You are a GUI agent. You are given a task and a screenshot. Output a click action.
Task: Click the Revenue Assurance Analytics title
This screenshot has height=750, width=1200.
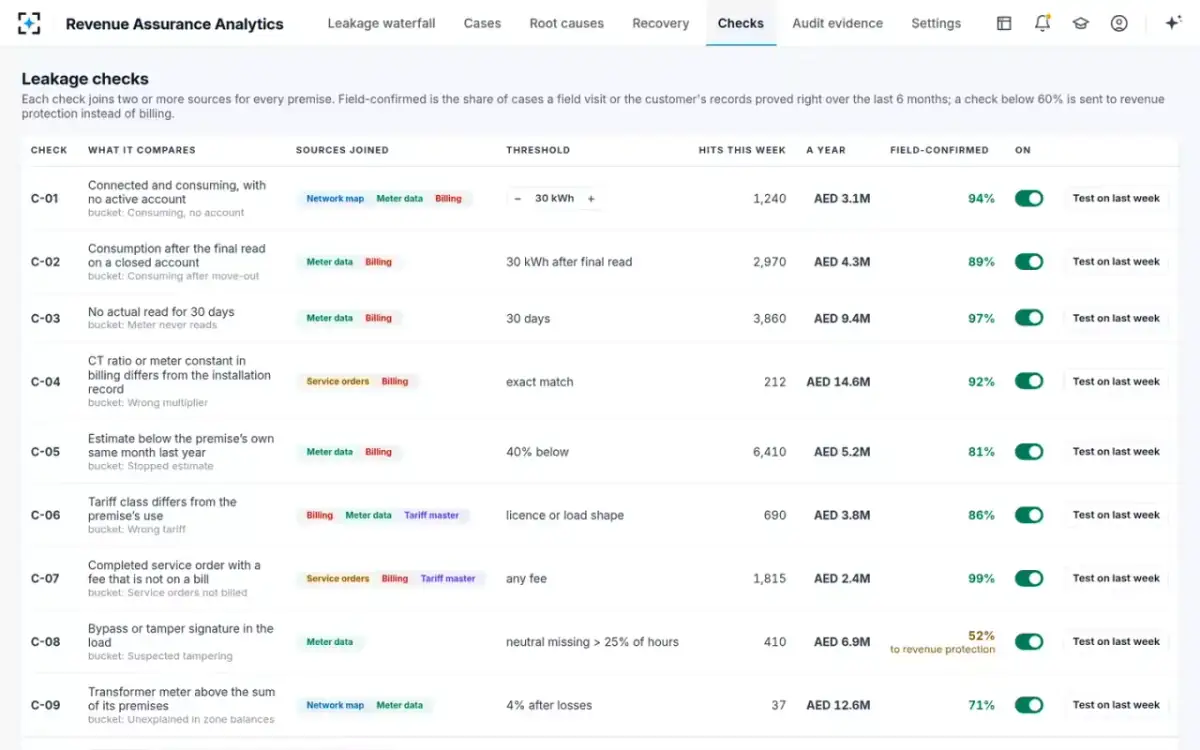[174, 24]
